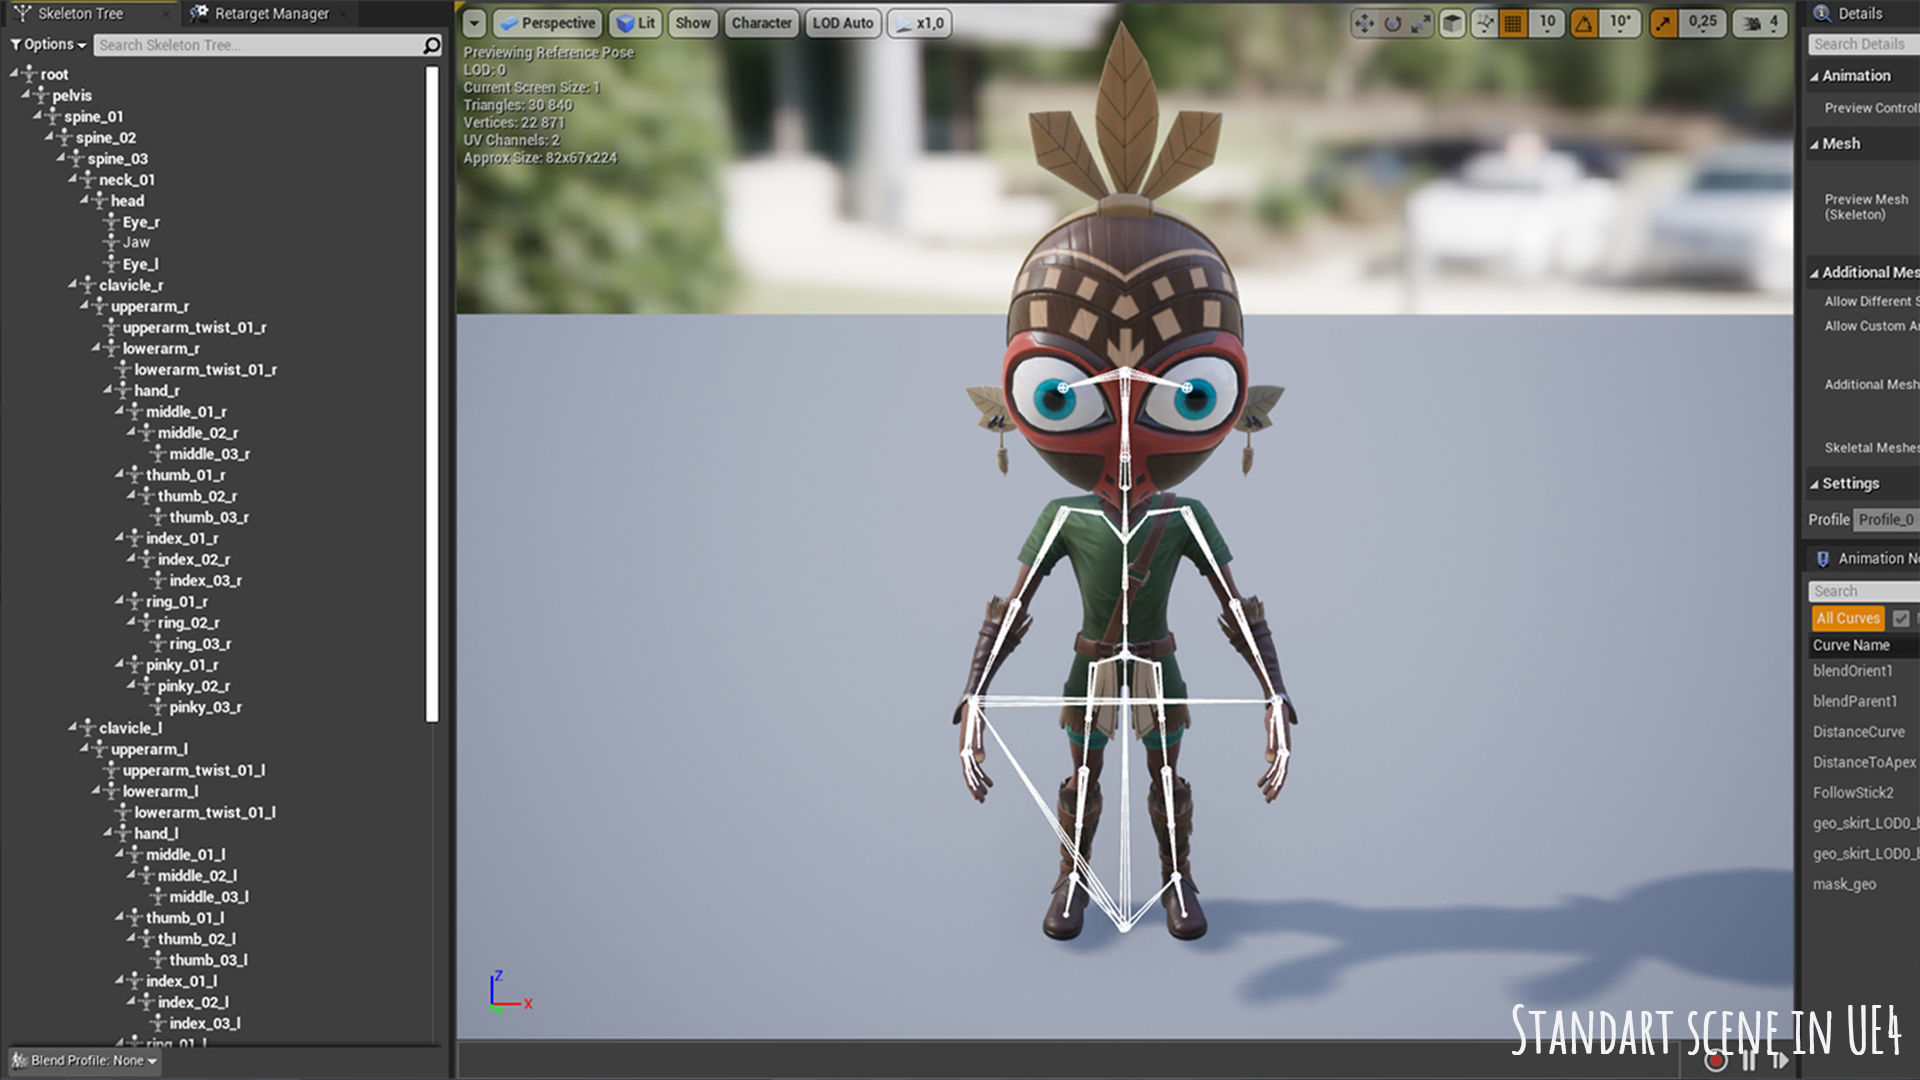Open the Perspective view menu
This screenshot has width=1920, height=1080.
548,23
